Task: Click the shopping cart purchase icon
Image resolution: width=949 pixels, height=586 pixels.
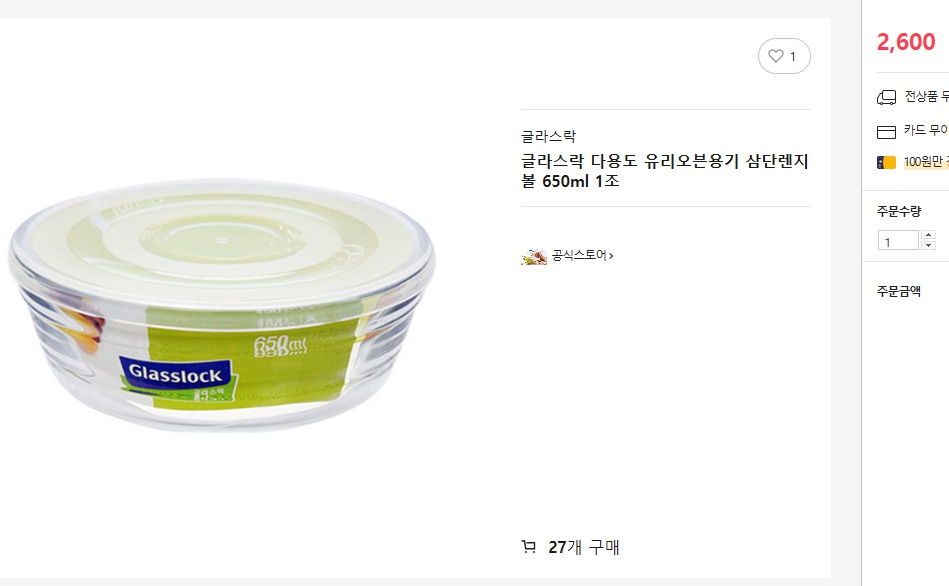Action: coord(528,547)
